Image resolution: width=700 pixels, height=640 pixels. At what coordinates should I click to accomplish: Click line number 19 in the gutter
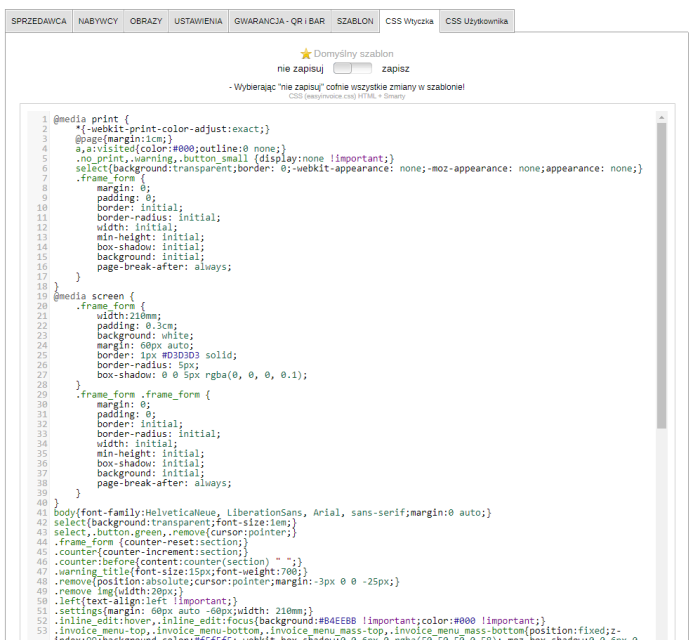(43, 296)
